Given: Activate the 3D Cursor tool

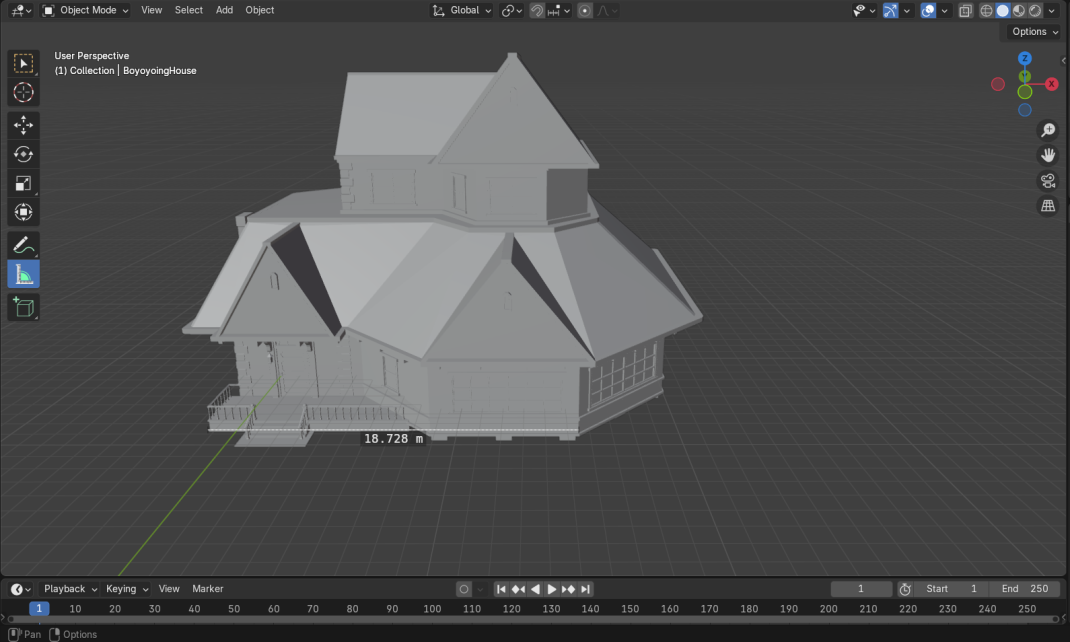Looking at the screenshot, I should coord(23,92).
